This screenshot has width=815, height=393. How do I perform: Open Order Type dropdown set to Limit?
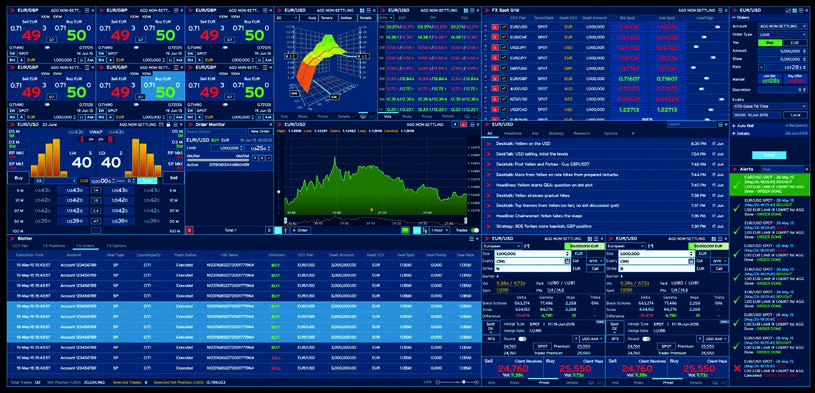(783, 34)
